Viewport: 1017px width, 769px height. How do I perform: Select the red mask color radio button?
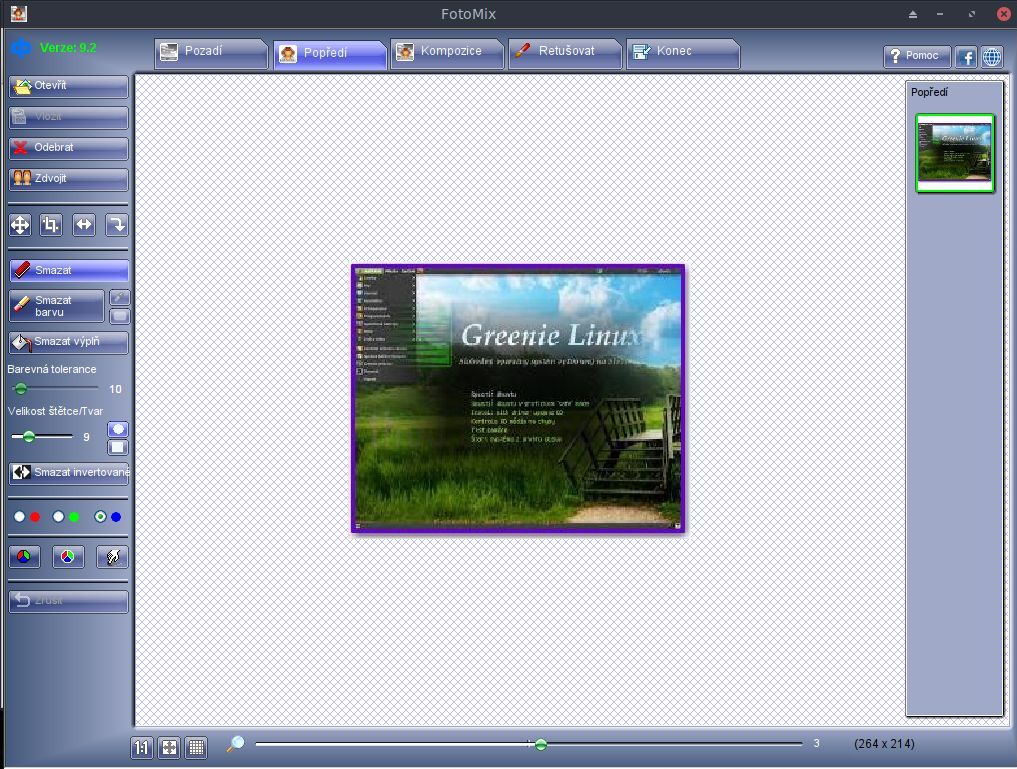coord(19,517)
